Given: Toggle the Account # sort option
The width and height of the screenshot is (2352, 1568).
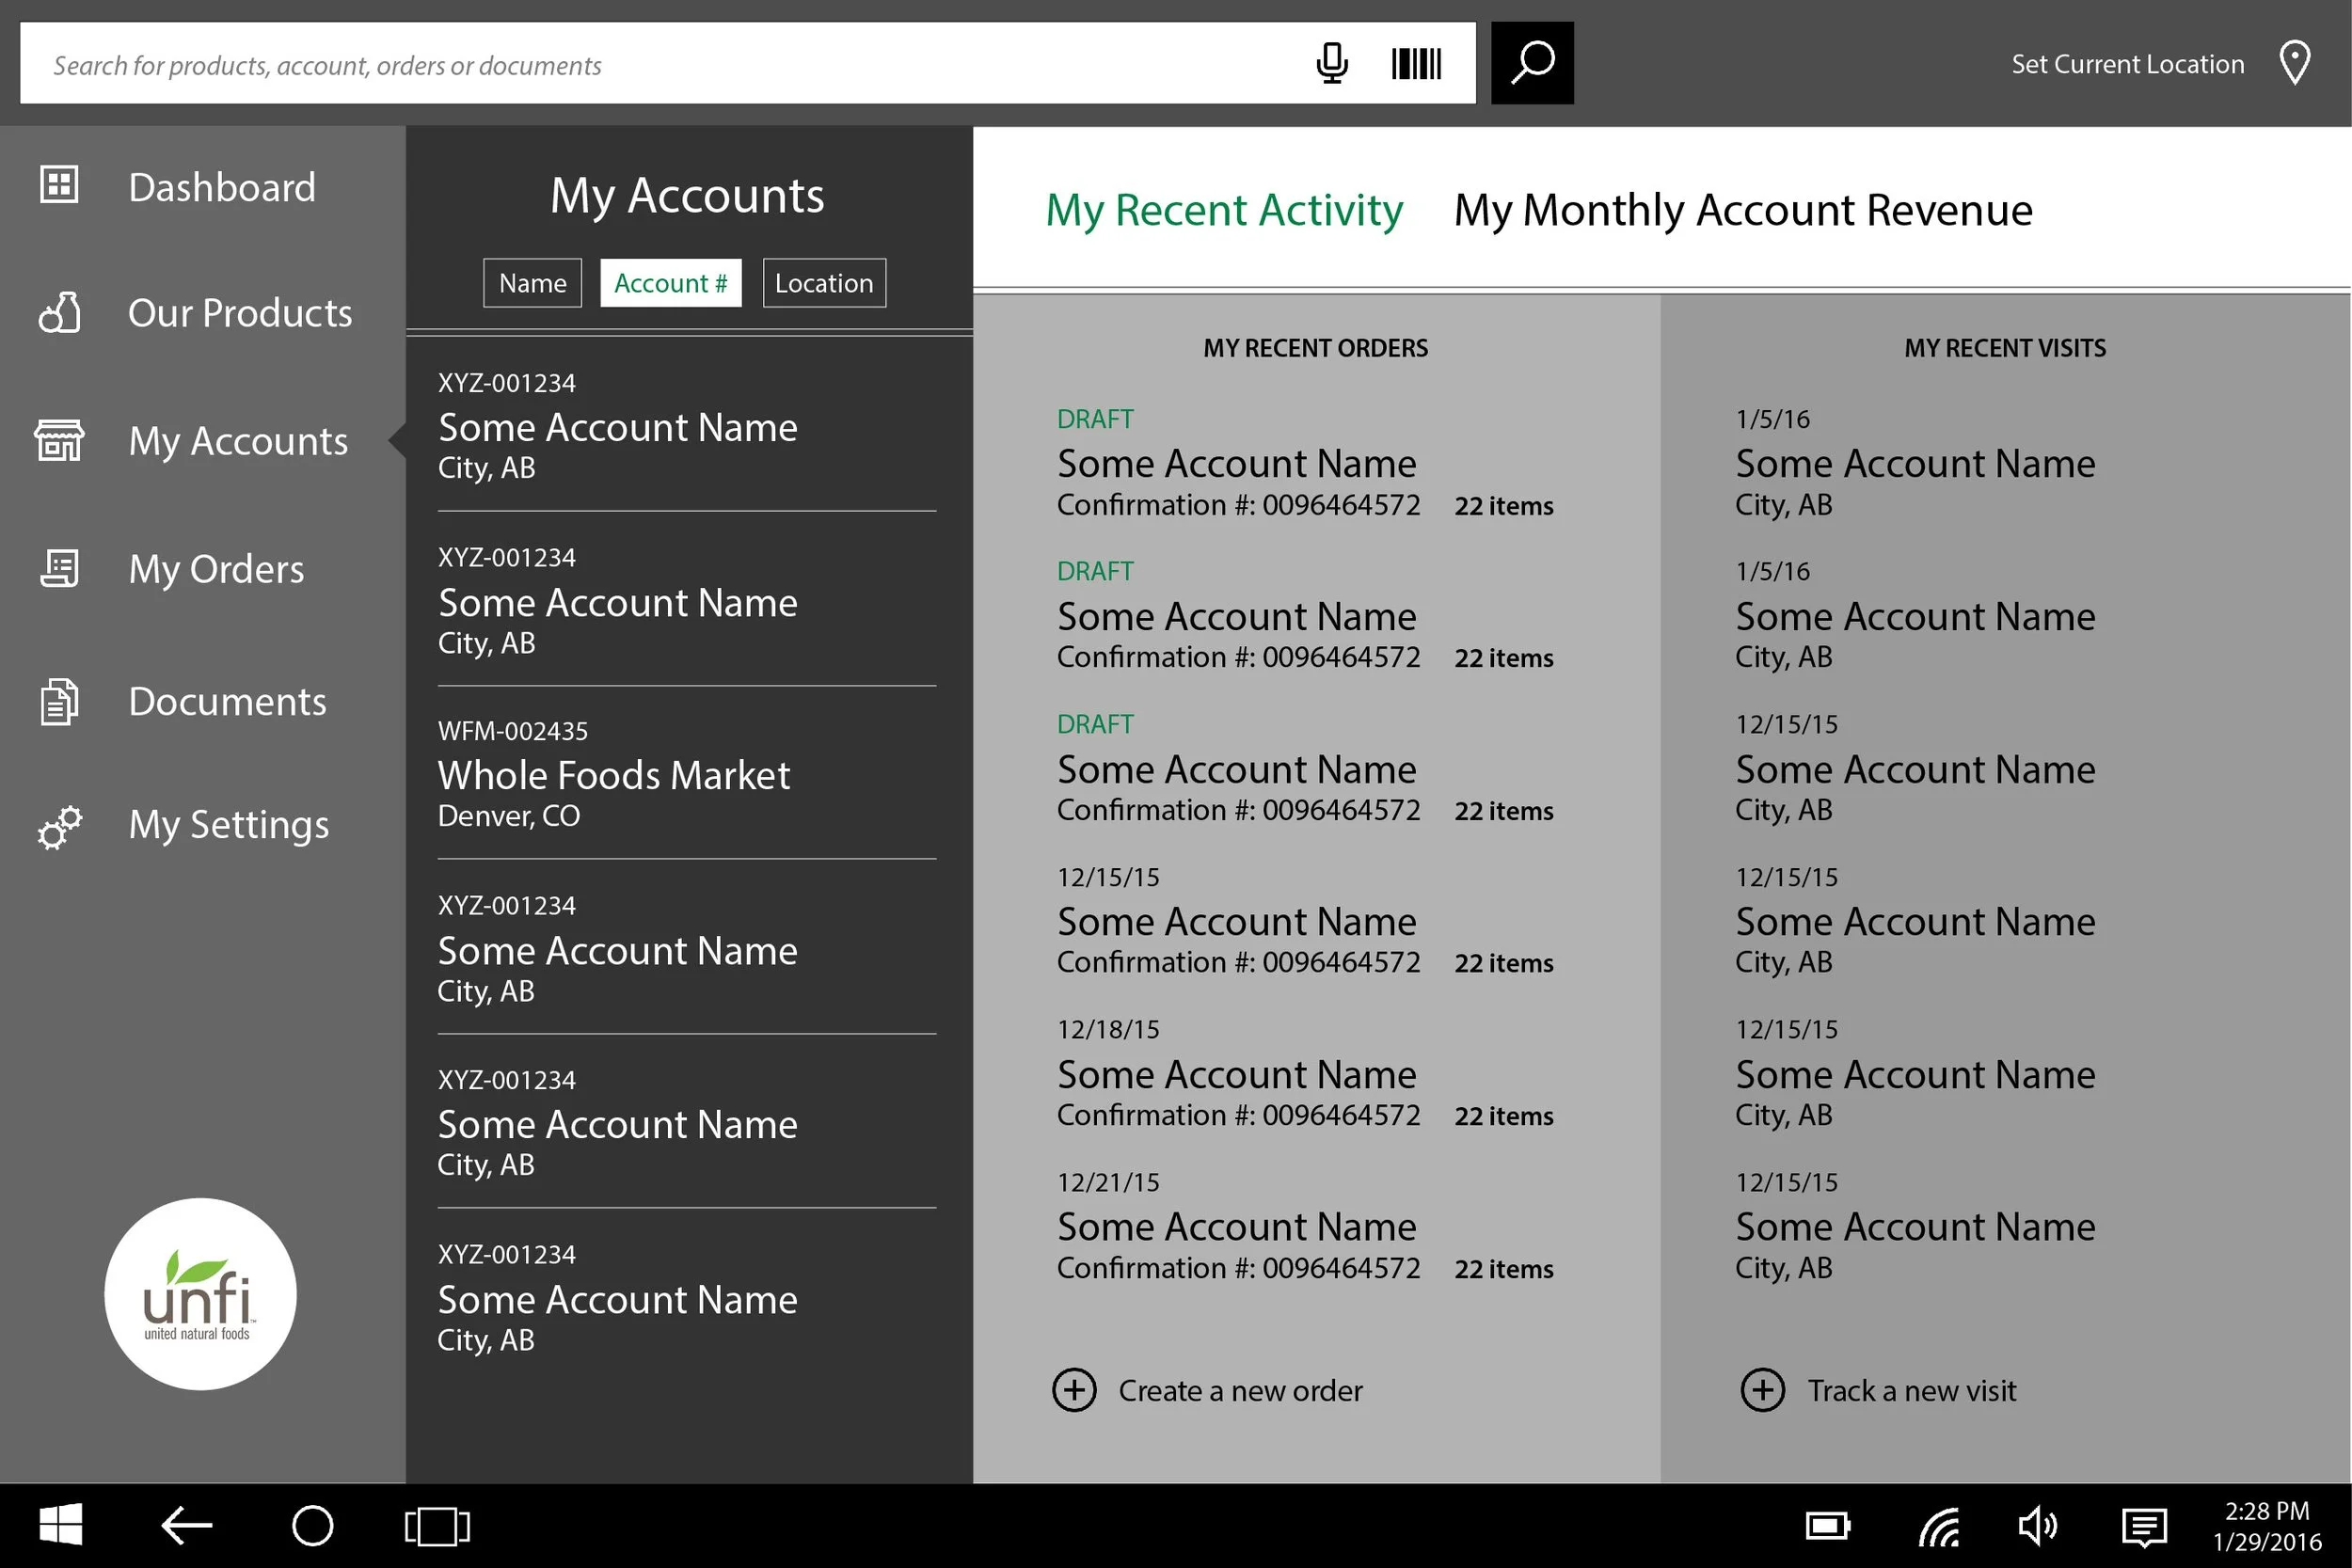Looking at the screenshot, I should pos(670,282).
